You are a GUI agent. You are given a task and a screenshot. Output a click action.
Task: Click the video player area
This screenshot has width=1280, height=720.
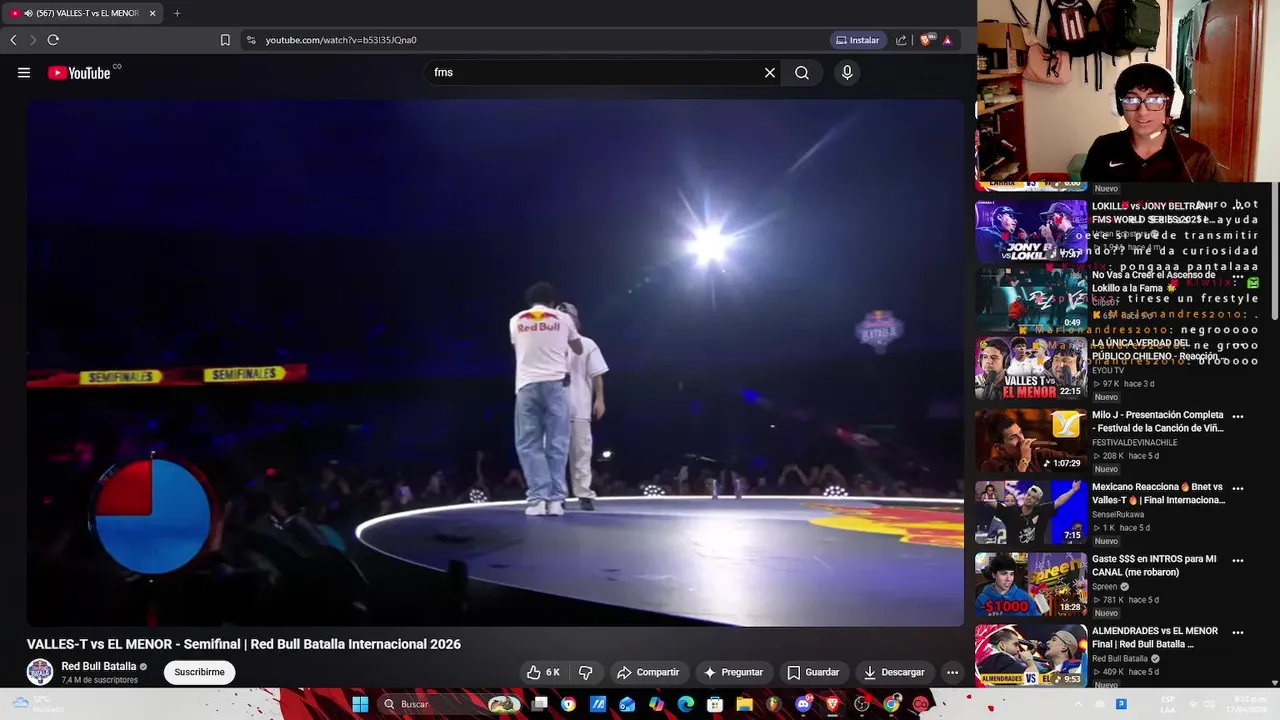[495, 362]
